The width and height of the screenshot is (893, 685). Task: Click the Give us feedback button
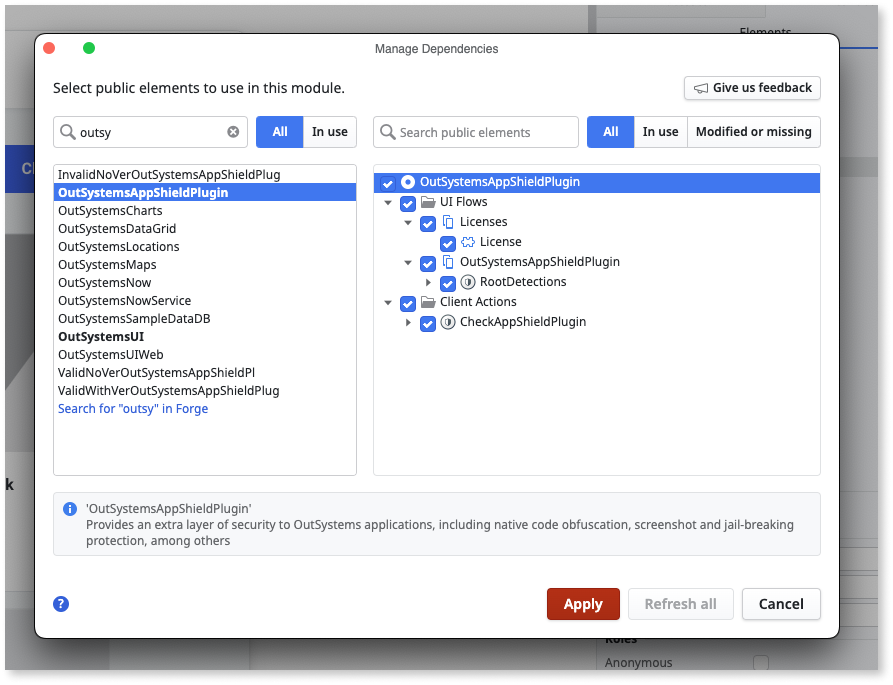[751, 88]
